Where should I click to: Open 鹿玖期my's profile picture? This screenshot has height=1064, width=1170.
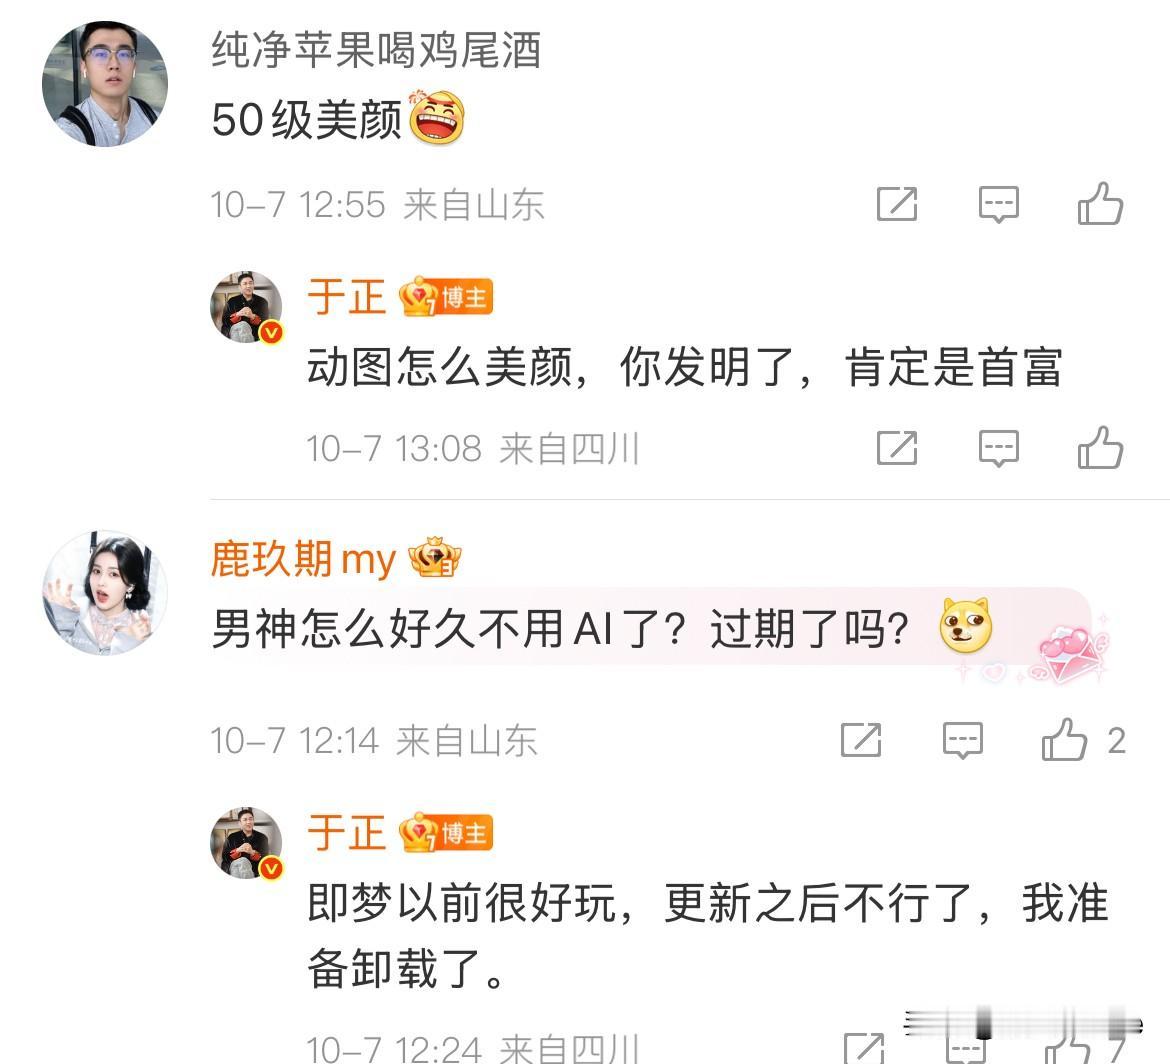[x=104, y=593]
